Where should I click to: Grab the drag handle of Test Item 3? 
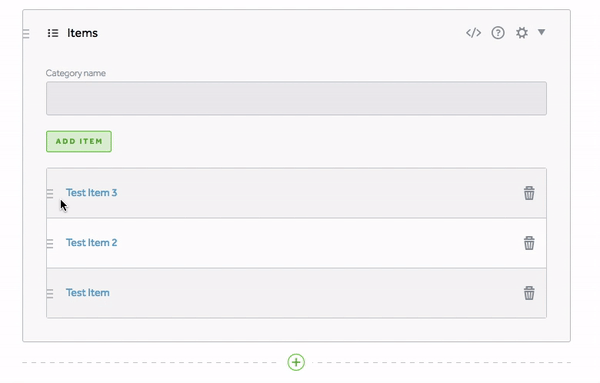click(x=50, y=194)
